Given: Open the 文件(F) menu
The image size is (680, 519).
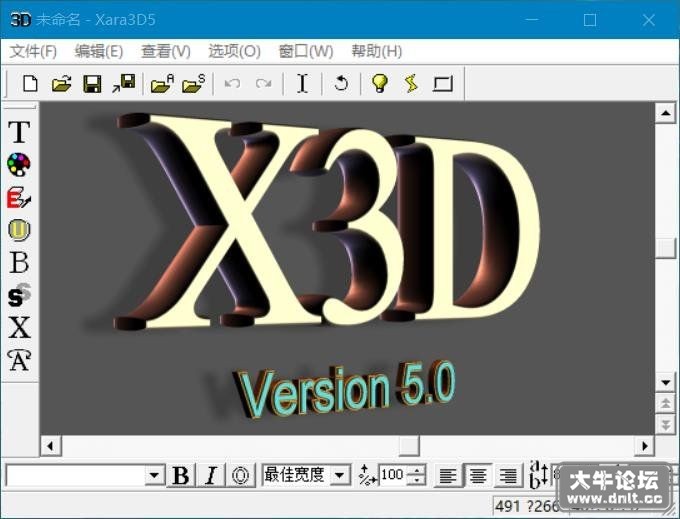Looking at the screenshot, I should coord(33,51).
